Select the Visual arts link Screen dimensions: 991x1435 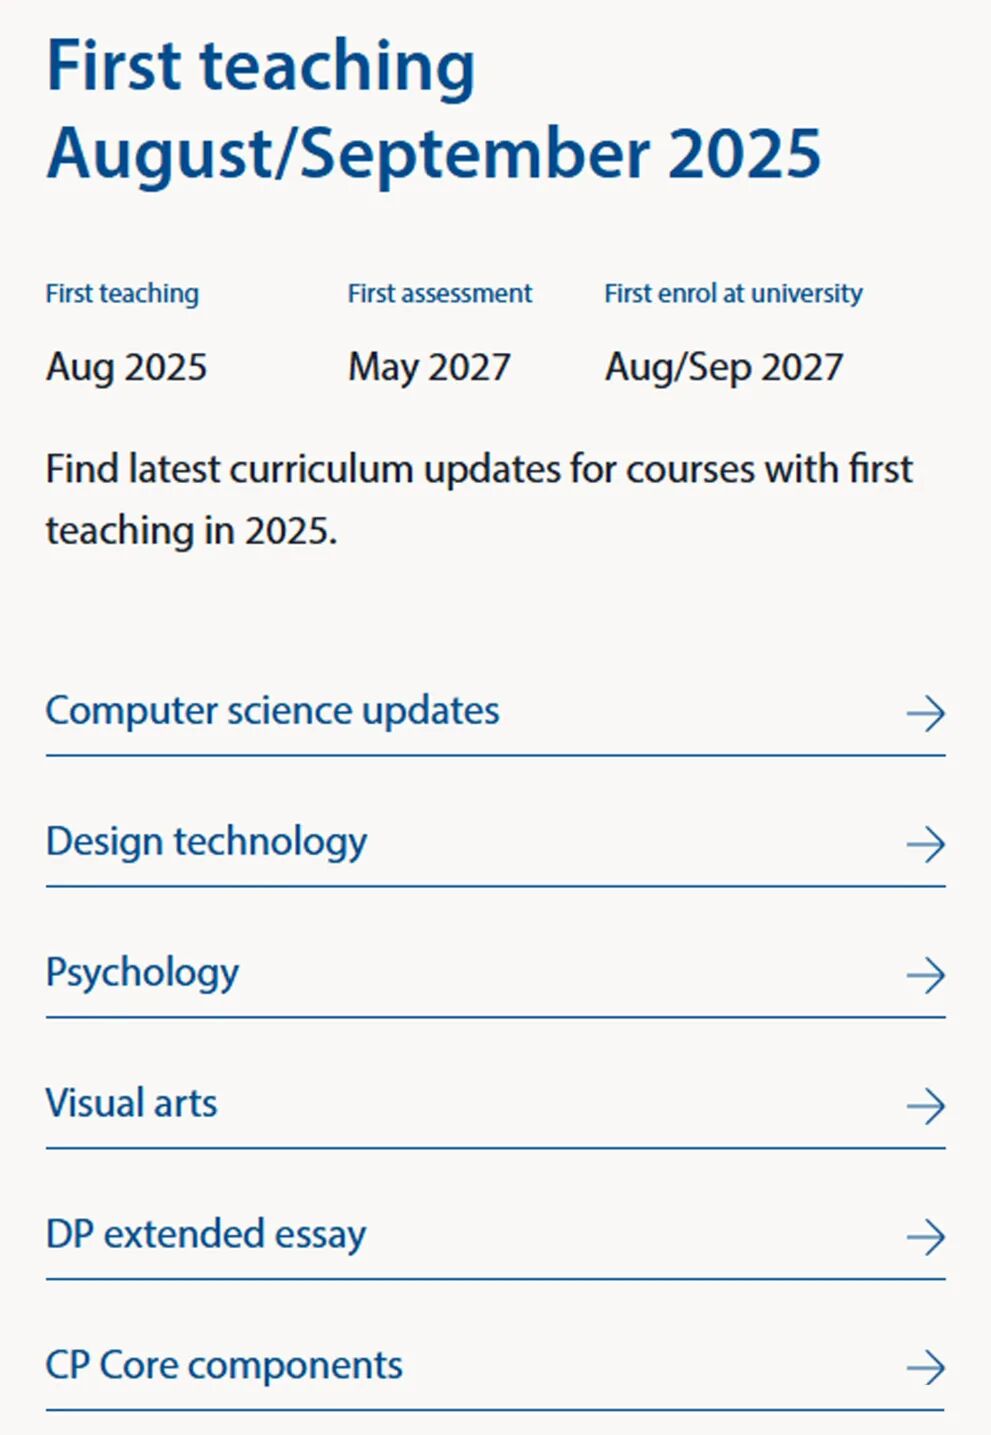(131, 1104)
